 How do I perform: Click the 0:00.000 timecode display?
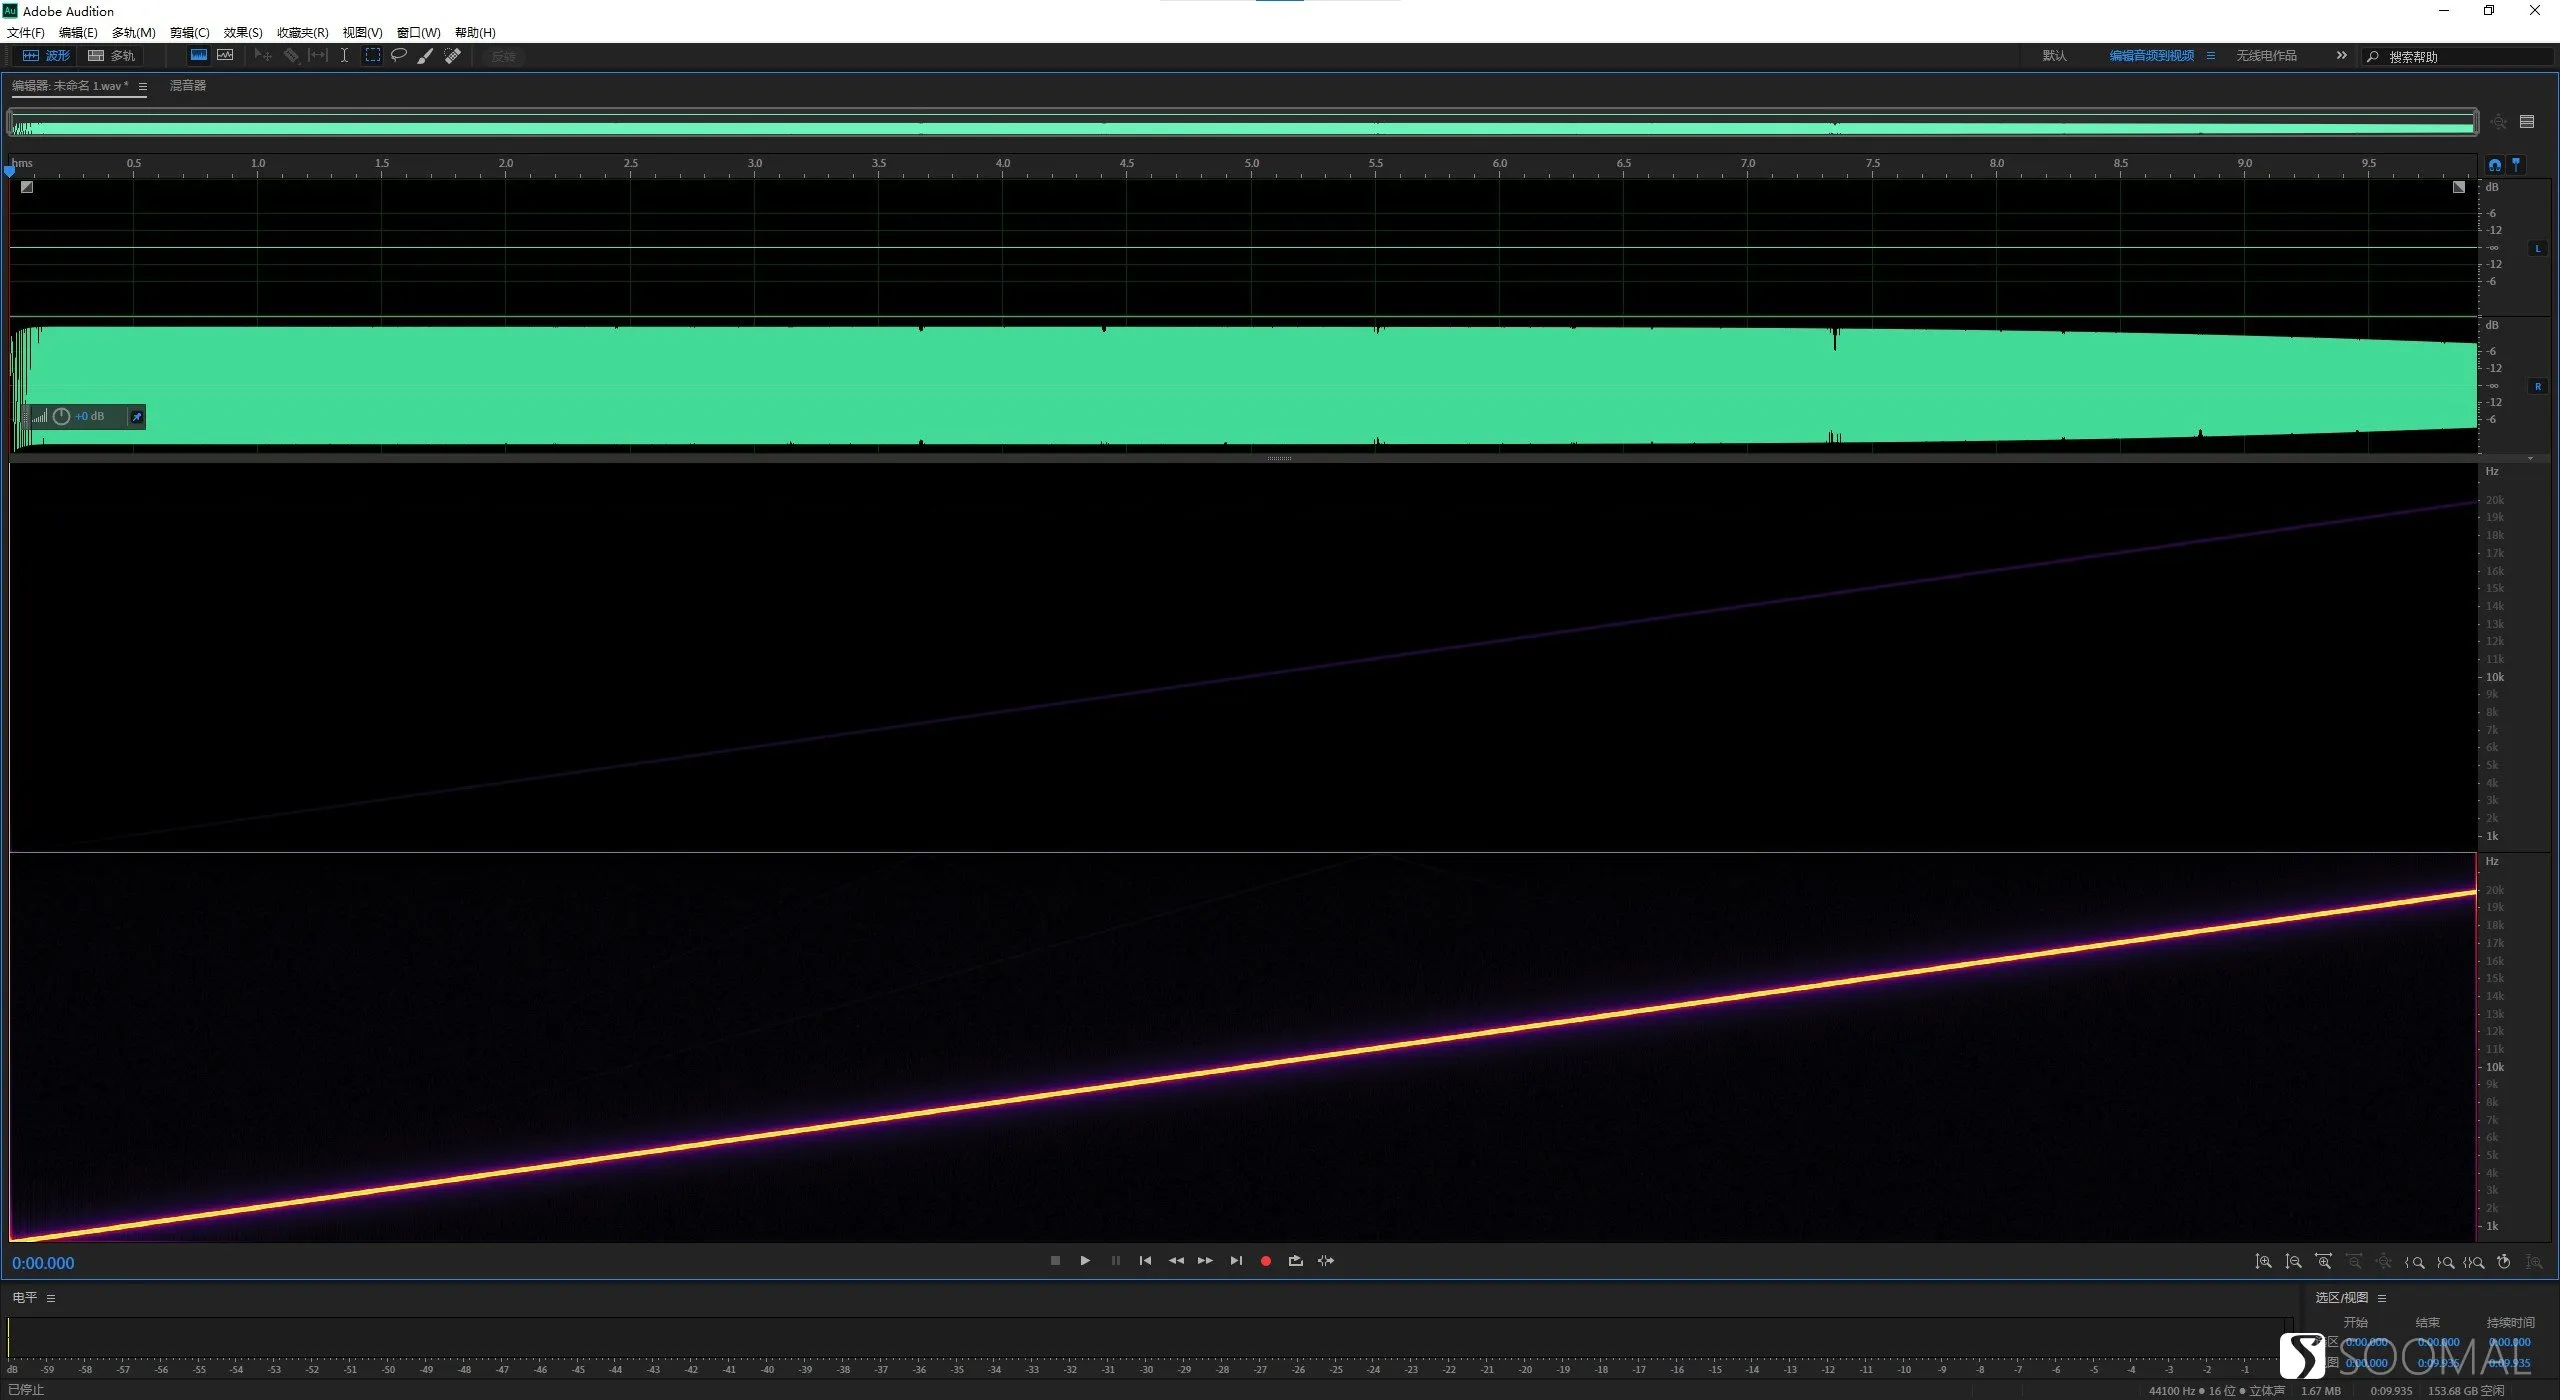point(43,1263)
